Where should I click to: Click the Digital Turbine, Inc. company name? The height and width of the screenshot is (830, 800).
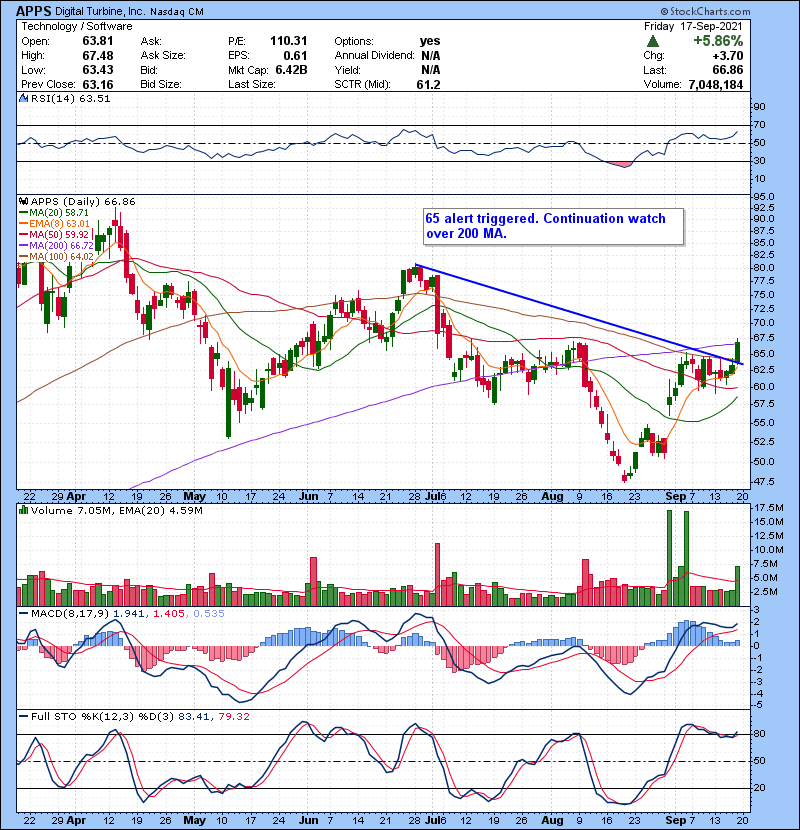coord(101,11)
